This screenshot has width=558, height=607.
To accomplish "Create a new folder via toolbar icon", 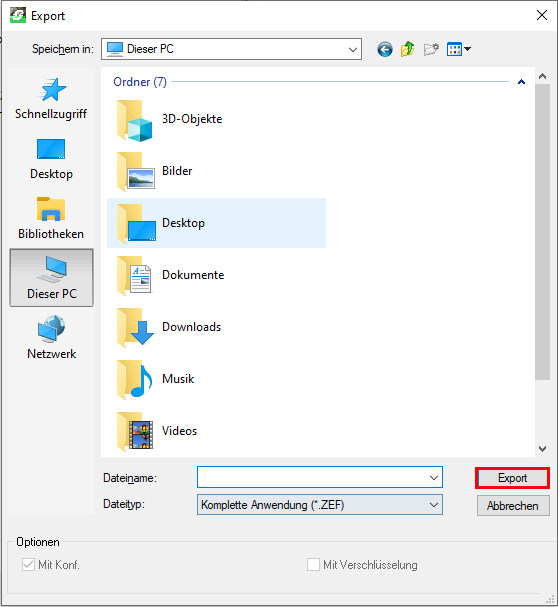I will pos(431,49).
